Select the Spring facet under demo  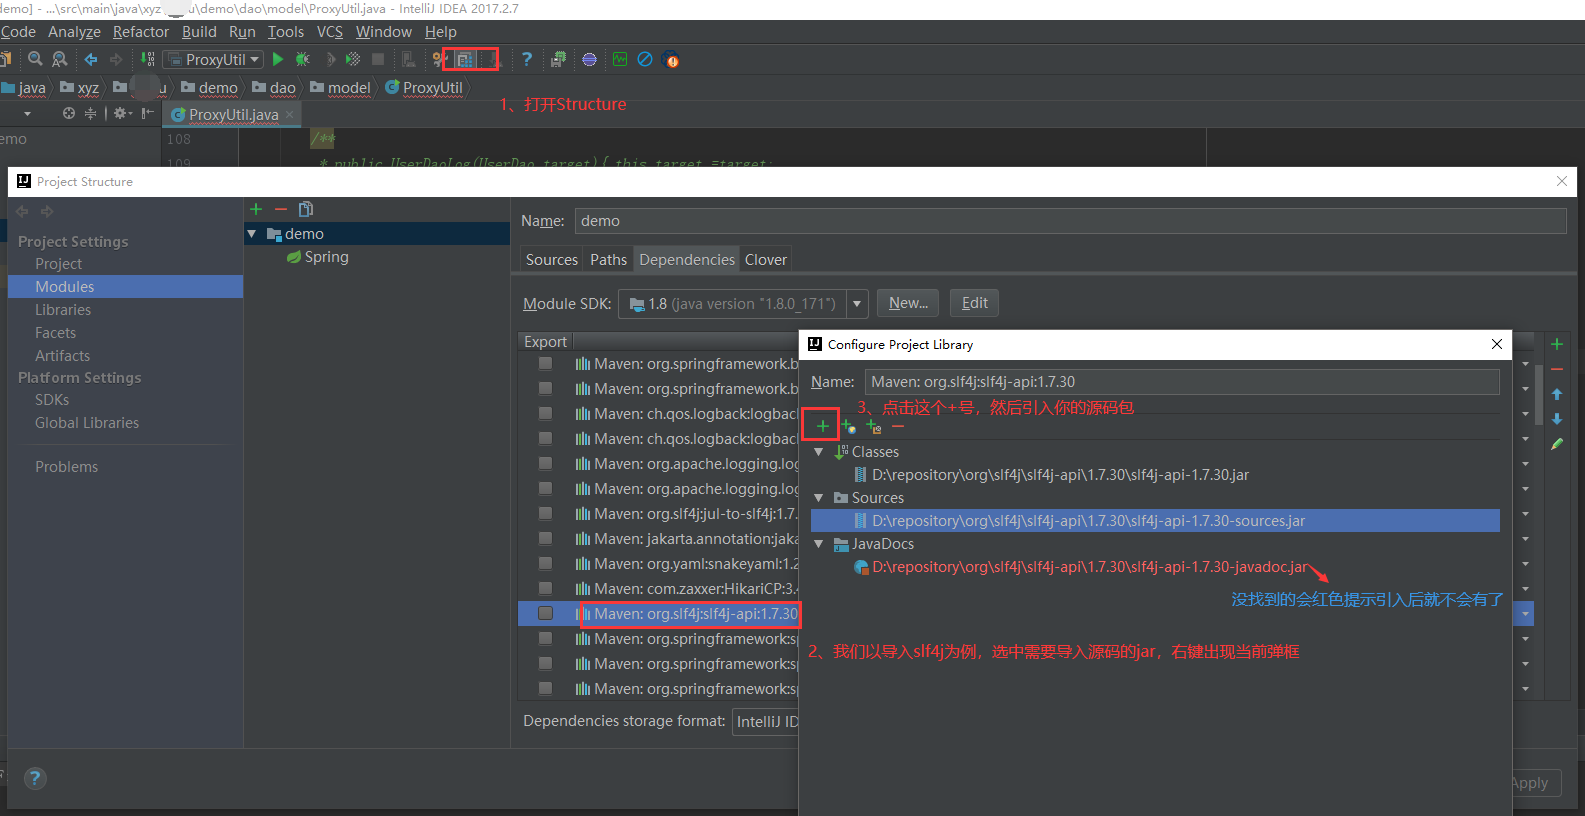coord(318,257)
